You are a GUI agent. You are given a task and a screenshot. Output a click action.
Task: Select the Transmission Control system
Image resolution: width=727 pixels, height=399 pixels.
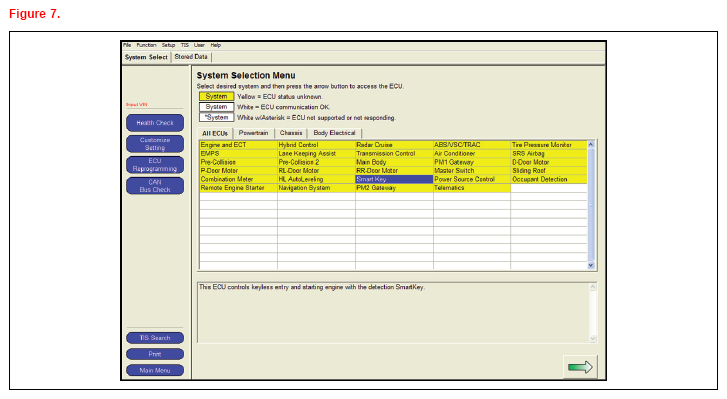[x=394, y=153]
